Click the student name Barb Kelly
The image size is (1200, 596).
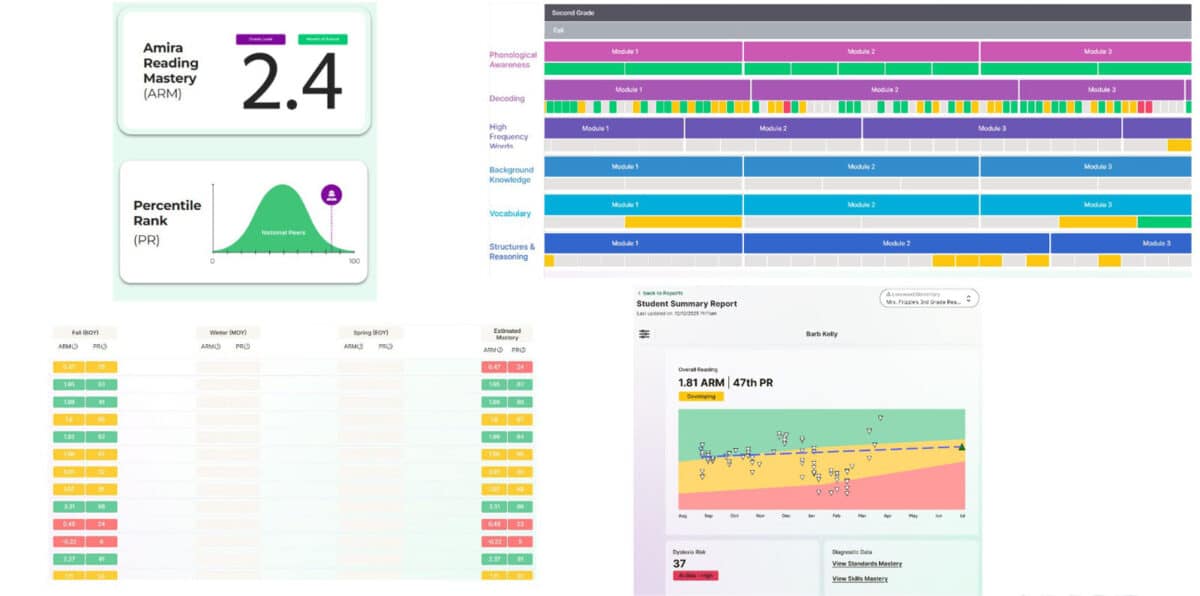(x=823, y=334)
